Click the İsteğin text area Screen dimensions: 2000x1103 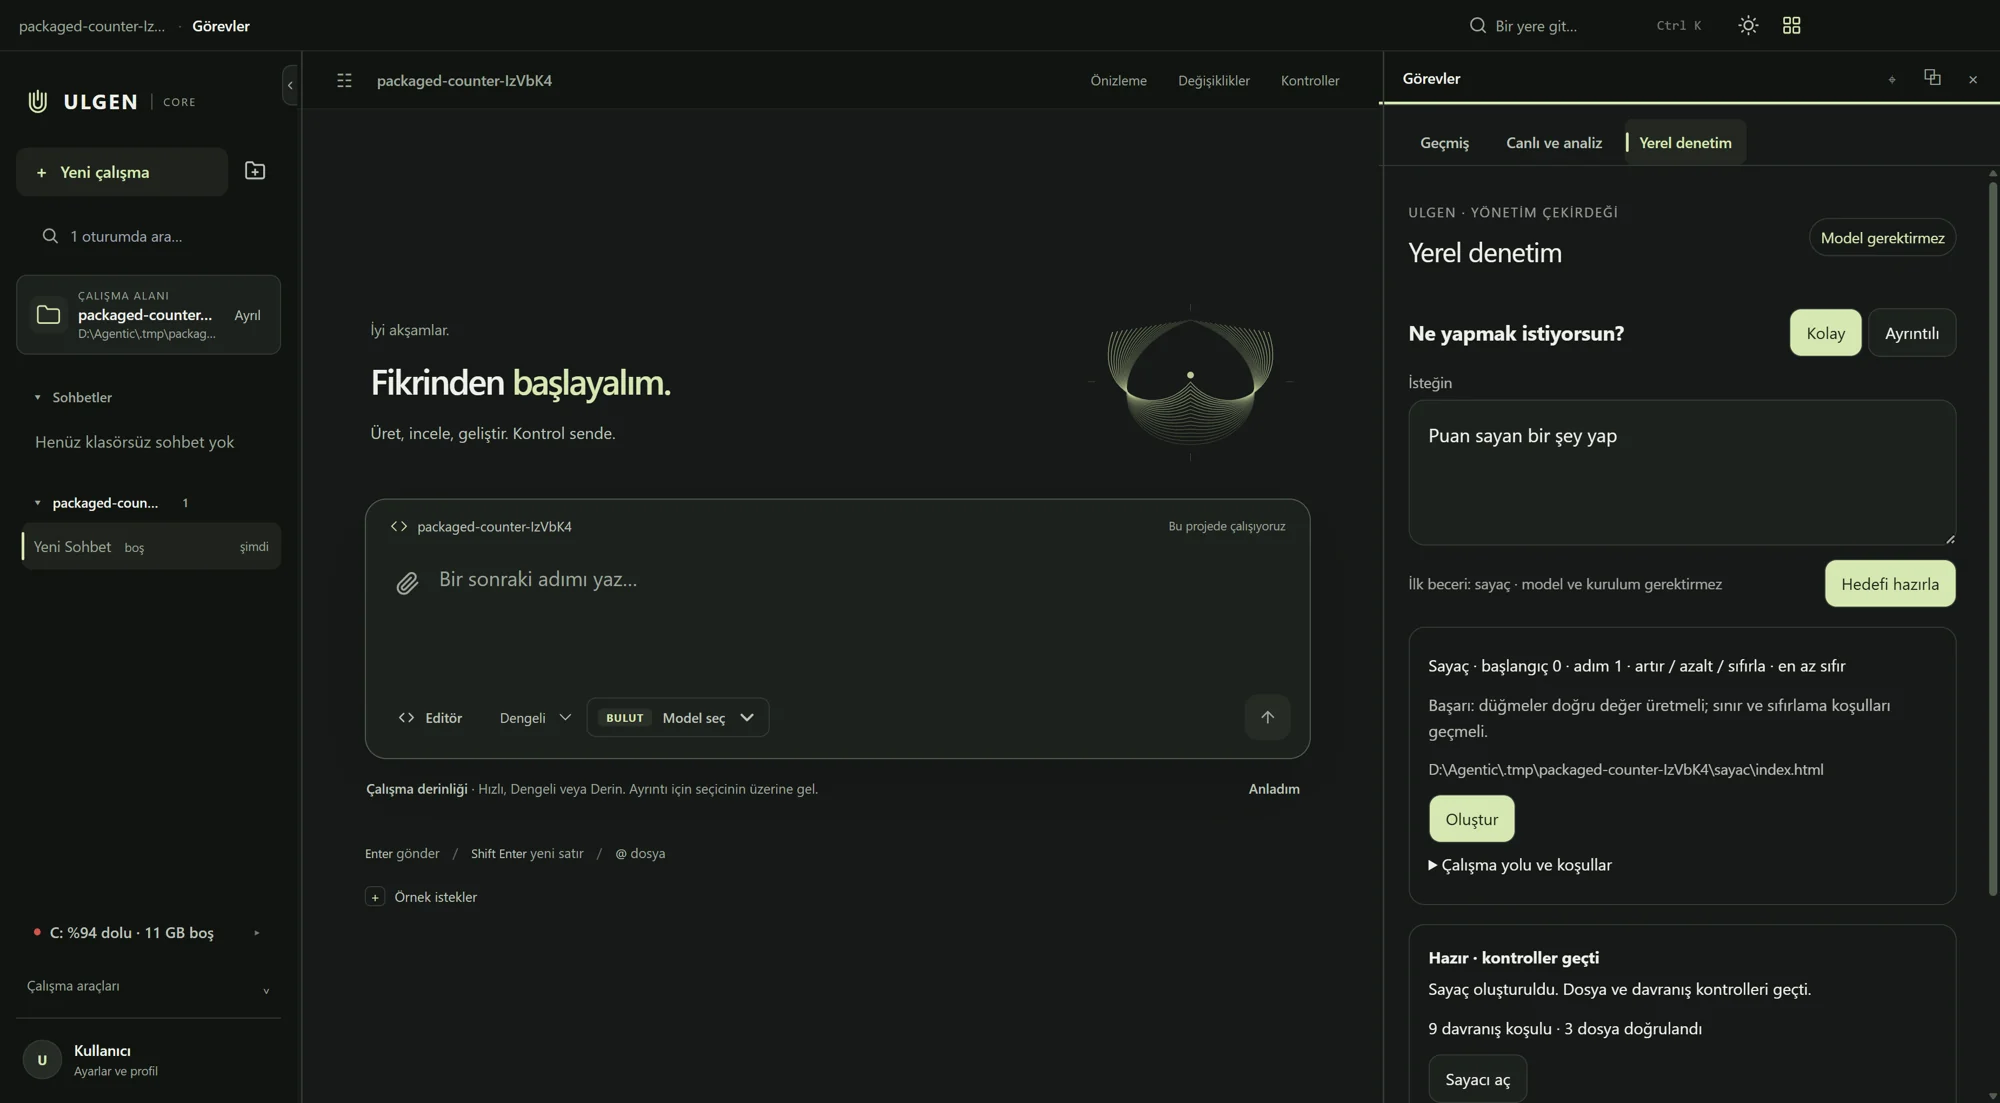(1682, 473)
